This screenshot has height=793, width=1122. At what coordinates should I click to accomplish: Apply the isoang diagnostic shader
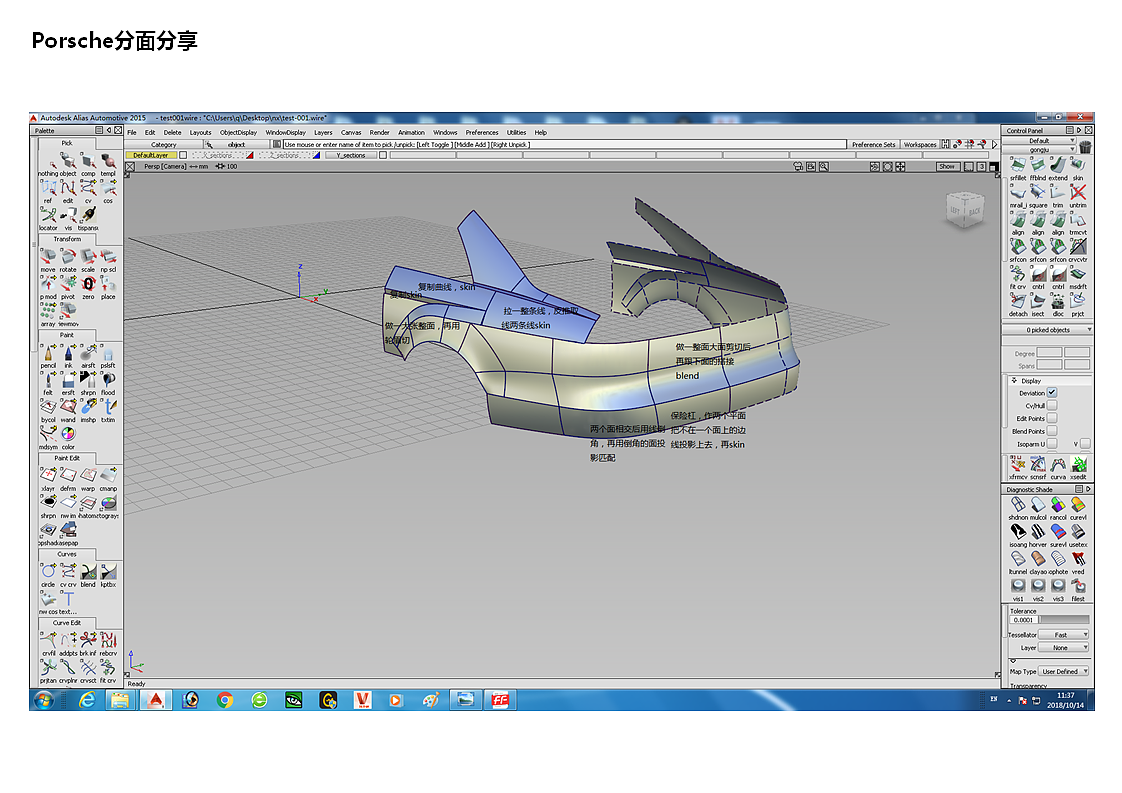coord(1018,532)
